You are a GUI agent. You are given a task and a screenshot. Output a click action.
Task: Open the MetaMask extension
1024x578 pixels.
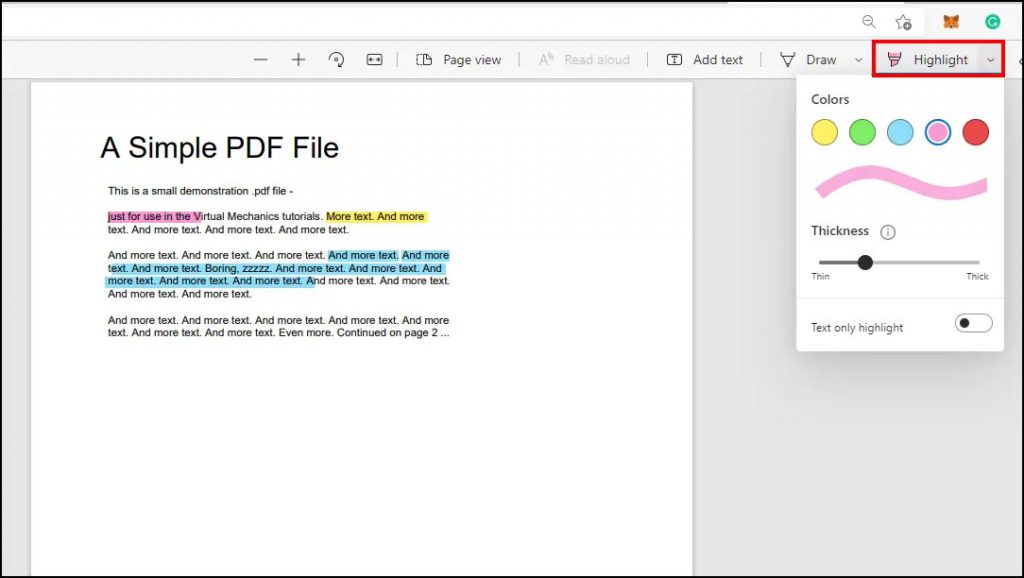[950, 20]
